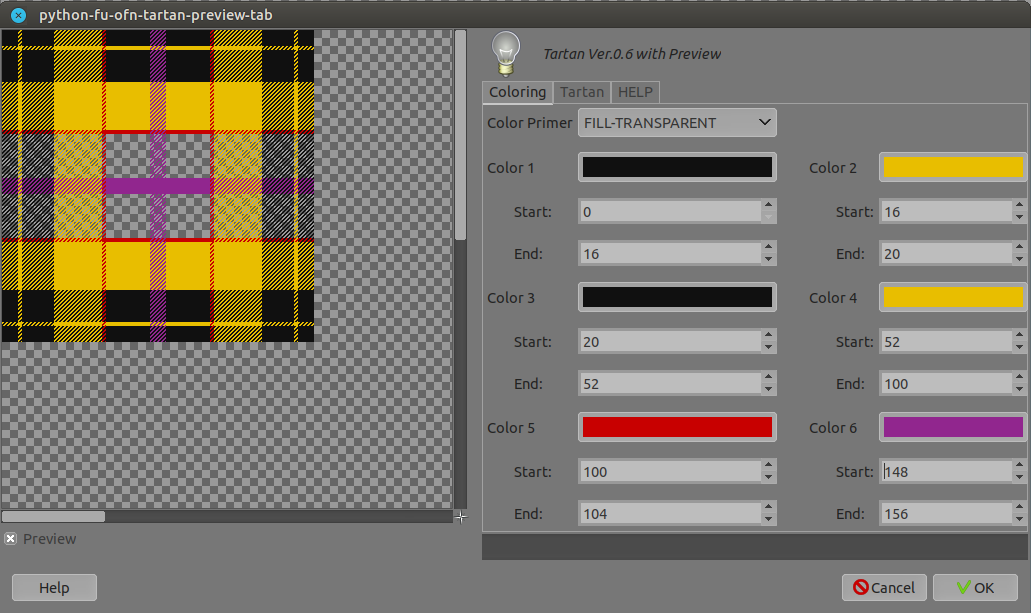Click the lightbulb icon beside Tartan title

point(506,53)
